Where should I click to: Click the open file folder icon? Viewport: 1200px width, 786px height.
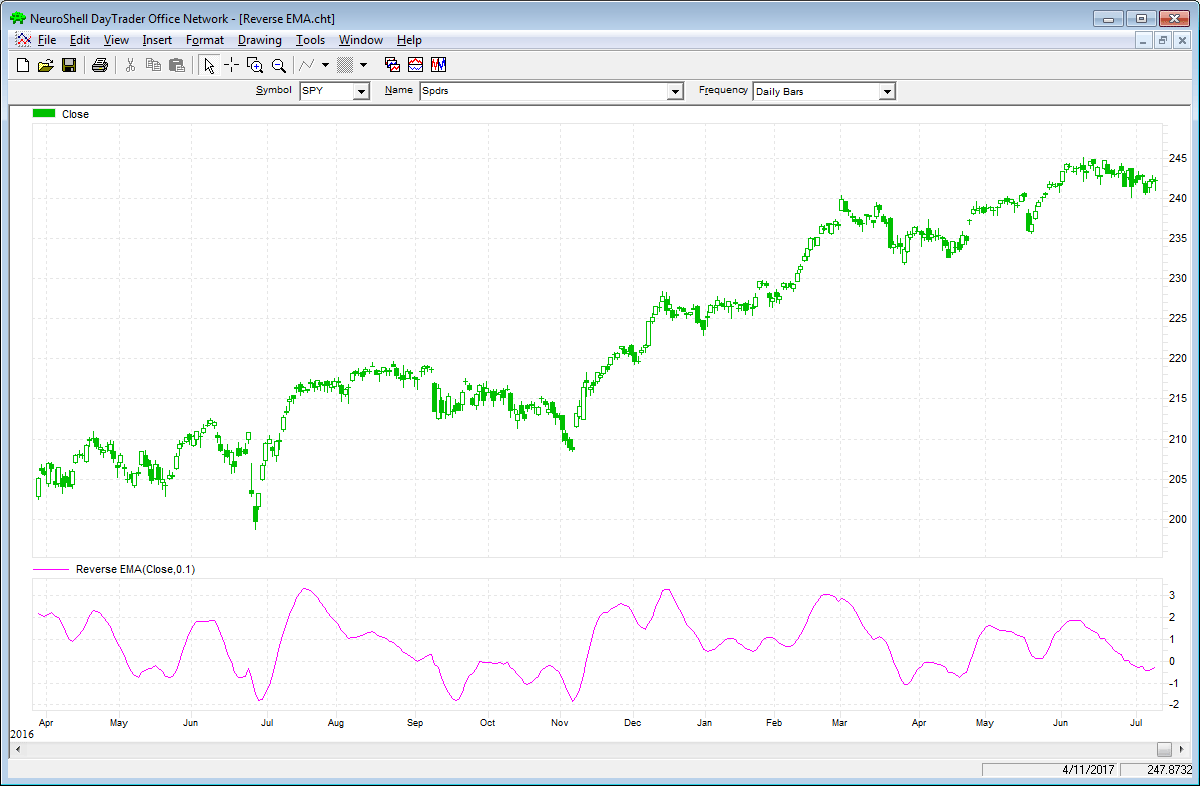coord(45,65)
